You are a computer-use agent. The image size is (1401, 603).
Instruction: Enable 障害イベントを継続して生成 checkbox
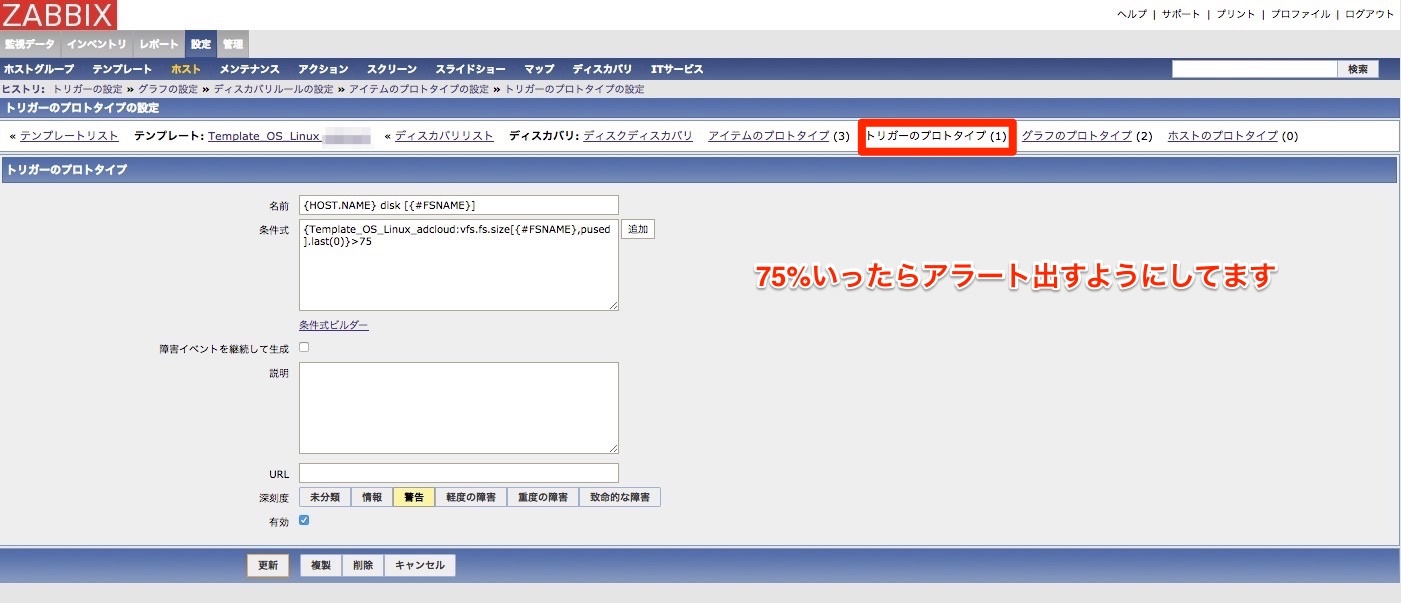click(x=304, y=347)
